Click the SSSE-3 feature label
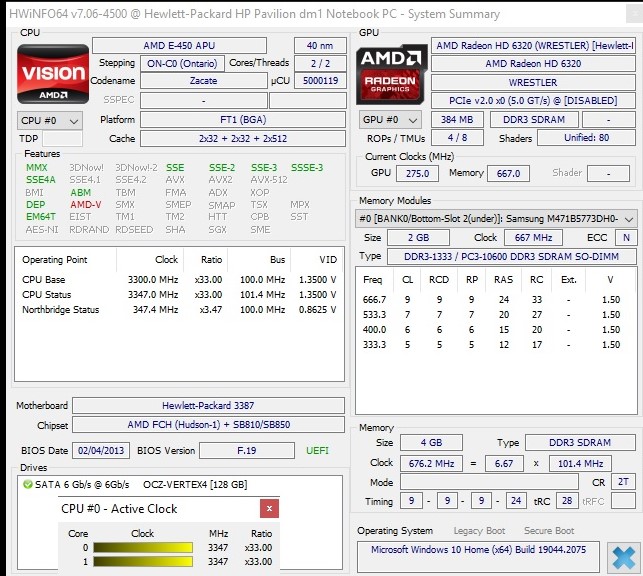Screen dimensions: 643x576 click(307, 168)
